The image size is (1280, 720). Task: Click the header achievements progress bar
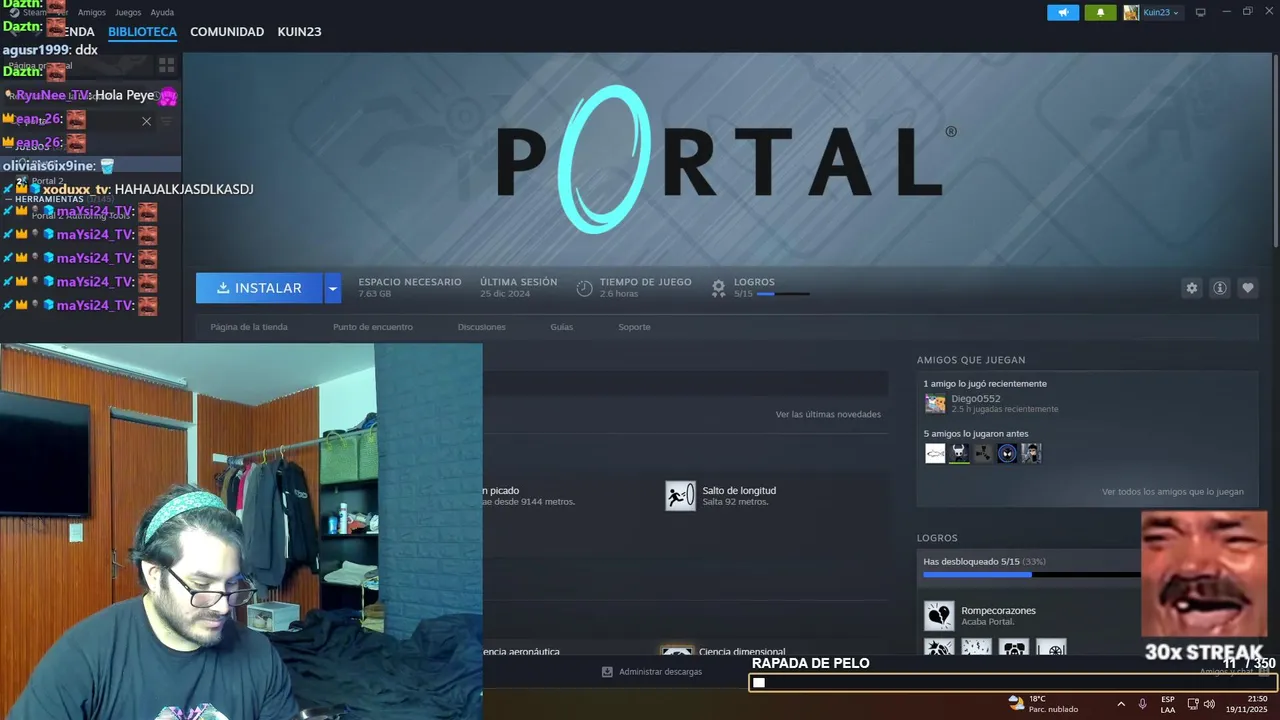[783, 294]
